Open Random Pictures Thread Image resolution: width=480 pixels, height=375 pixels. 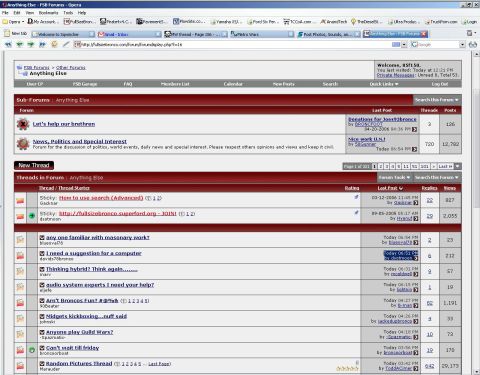[79, 363]
